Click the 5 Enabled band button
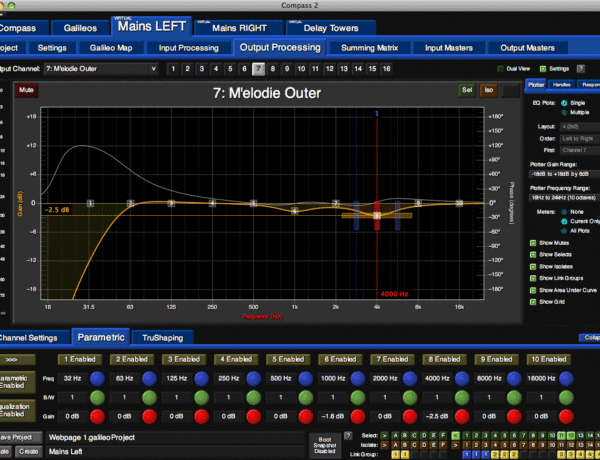The width and height of the screenshot is (600, 460). tap(290, 358)
